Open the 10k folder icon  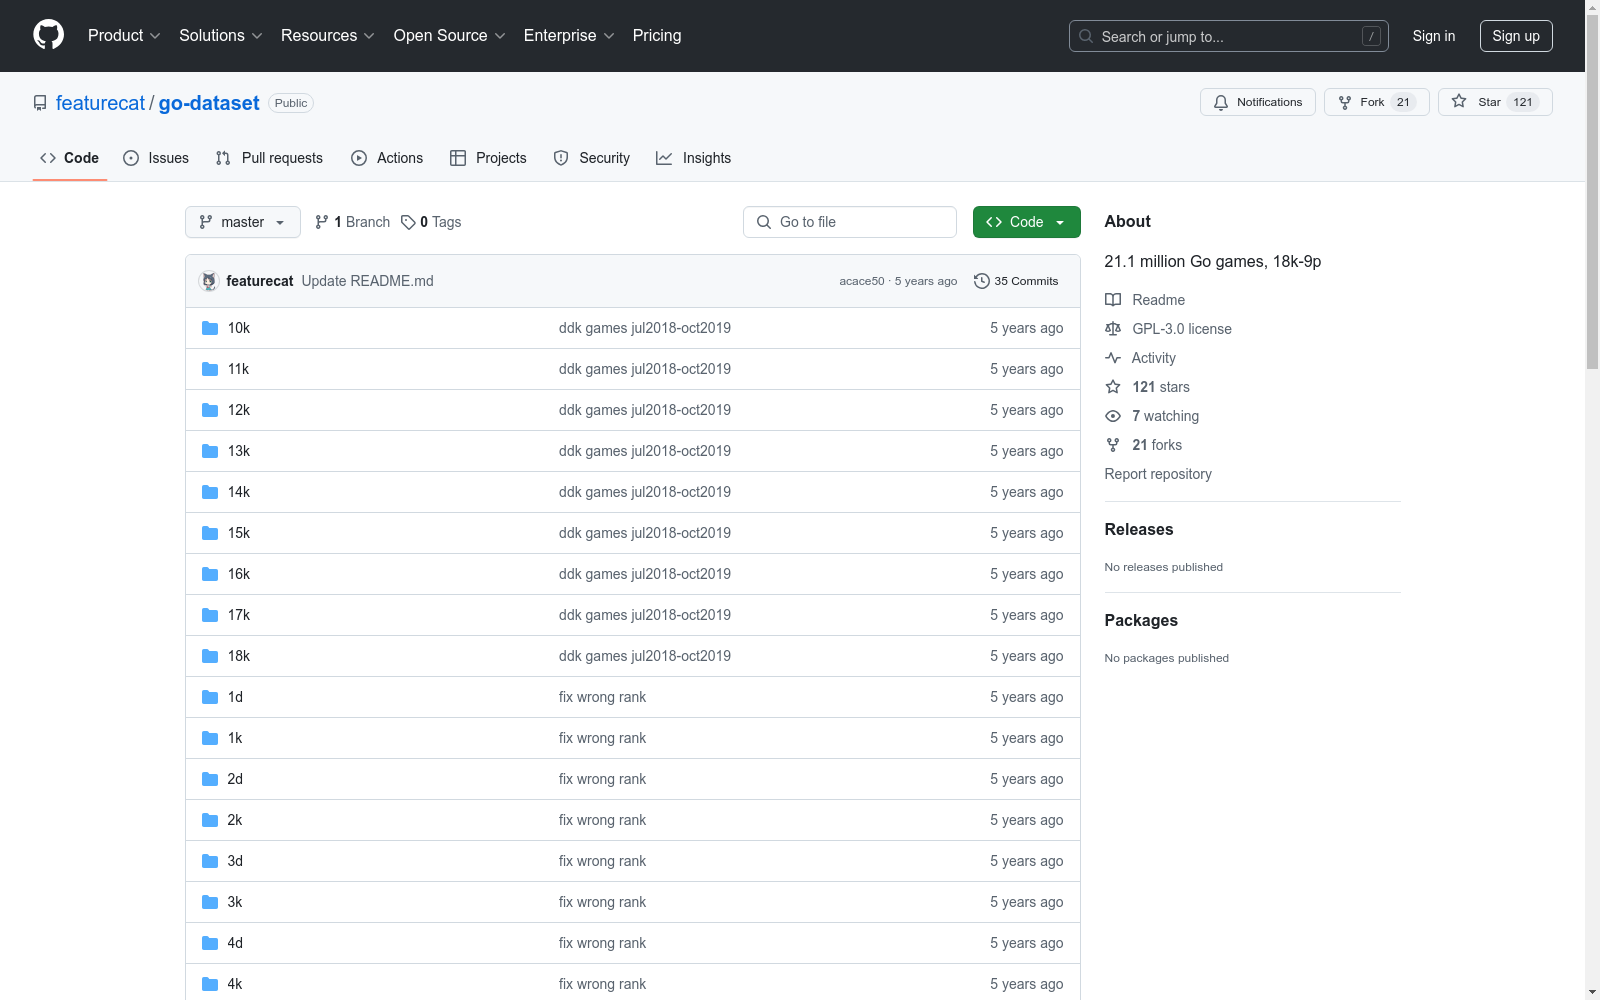[x=210, y=328]
